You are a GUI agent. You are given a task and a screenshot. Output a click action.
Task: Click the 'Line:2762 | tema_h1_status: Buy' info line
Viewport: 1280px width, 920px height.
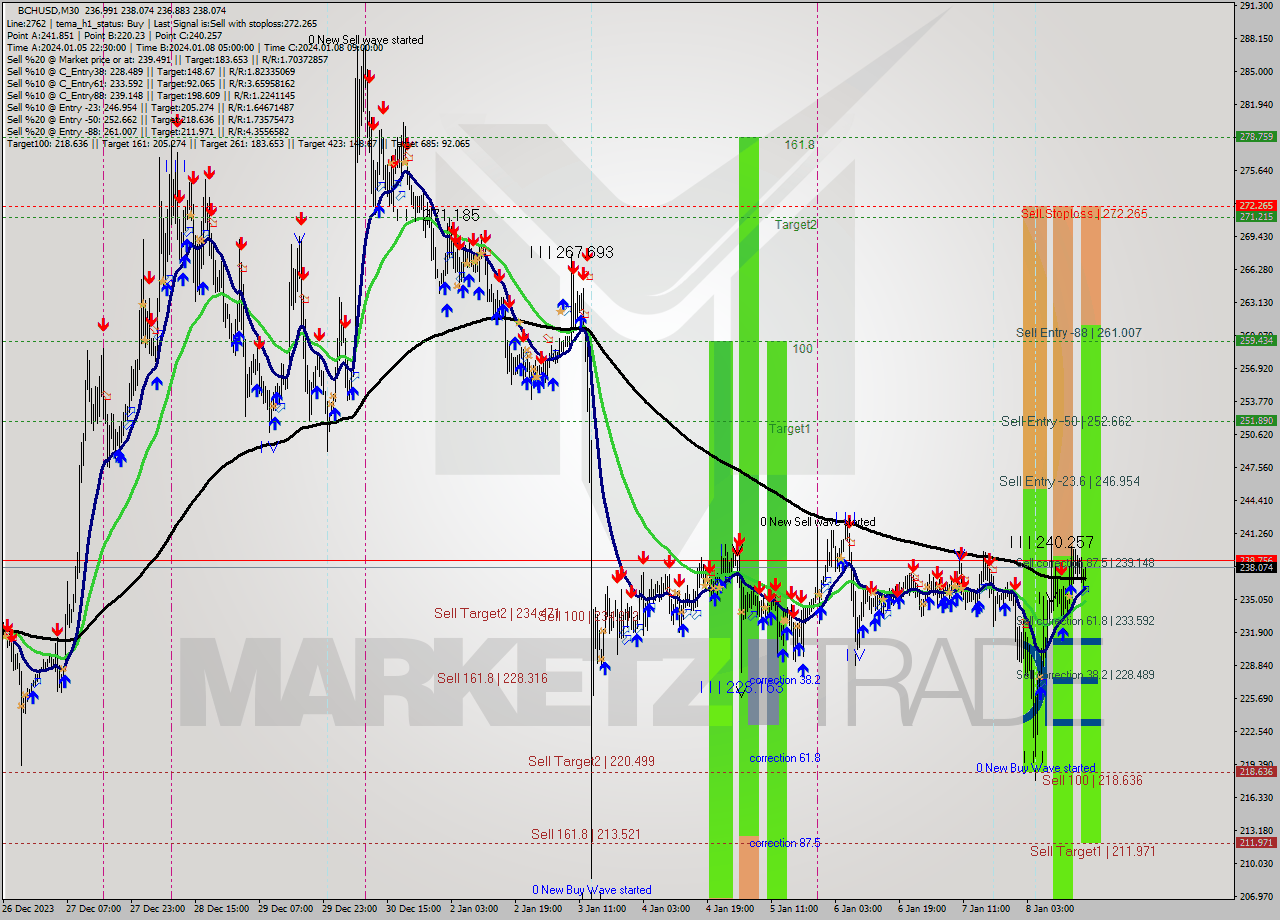click(163, 23)
